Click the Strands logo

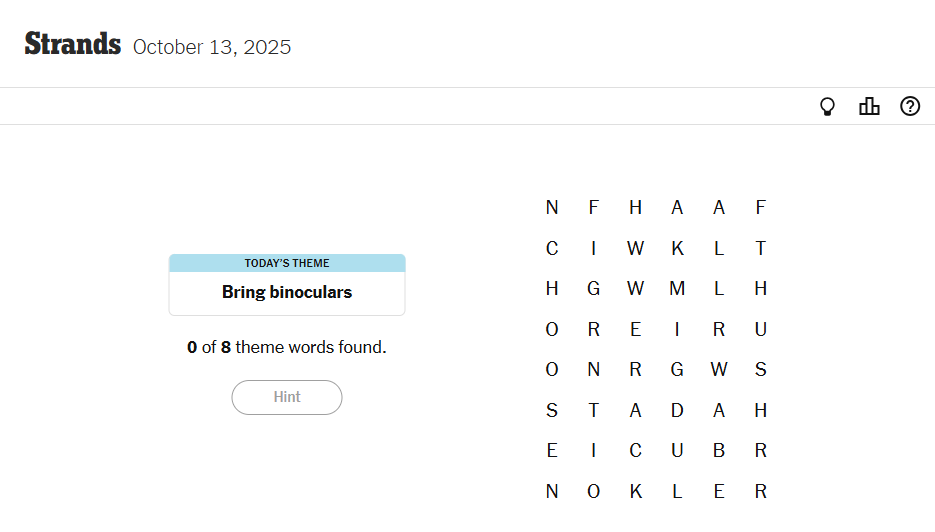[x=73, y=45]
